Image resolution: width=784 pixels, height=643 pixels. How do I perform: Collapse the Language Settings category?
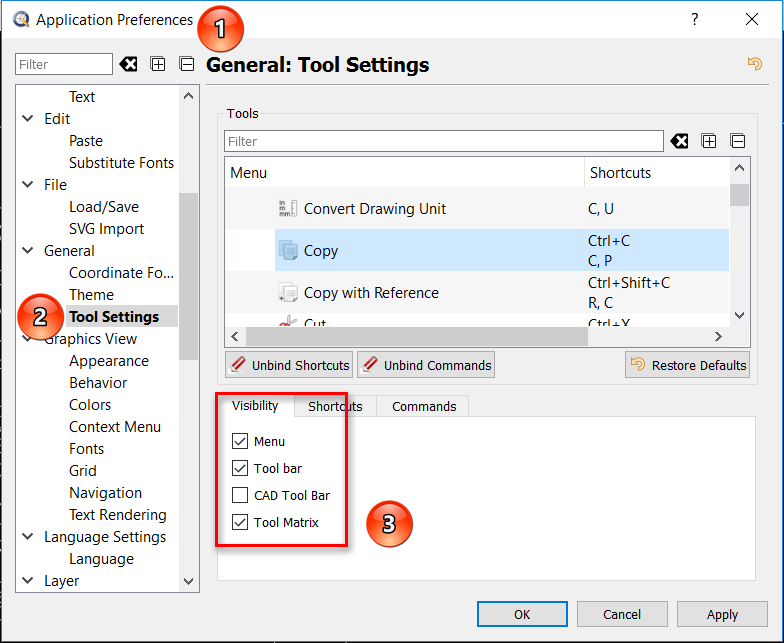pos(28,537)
